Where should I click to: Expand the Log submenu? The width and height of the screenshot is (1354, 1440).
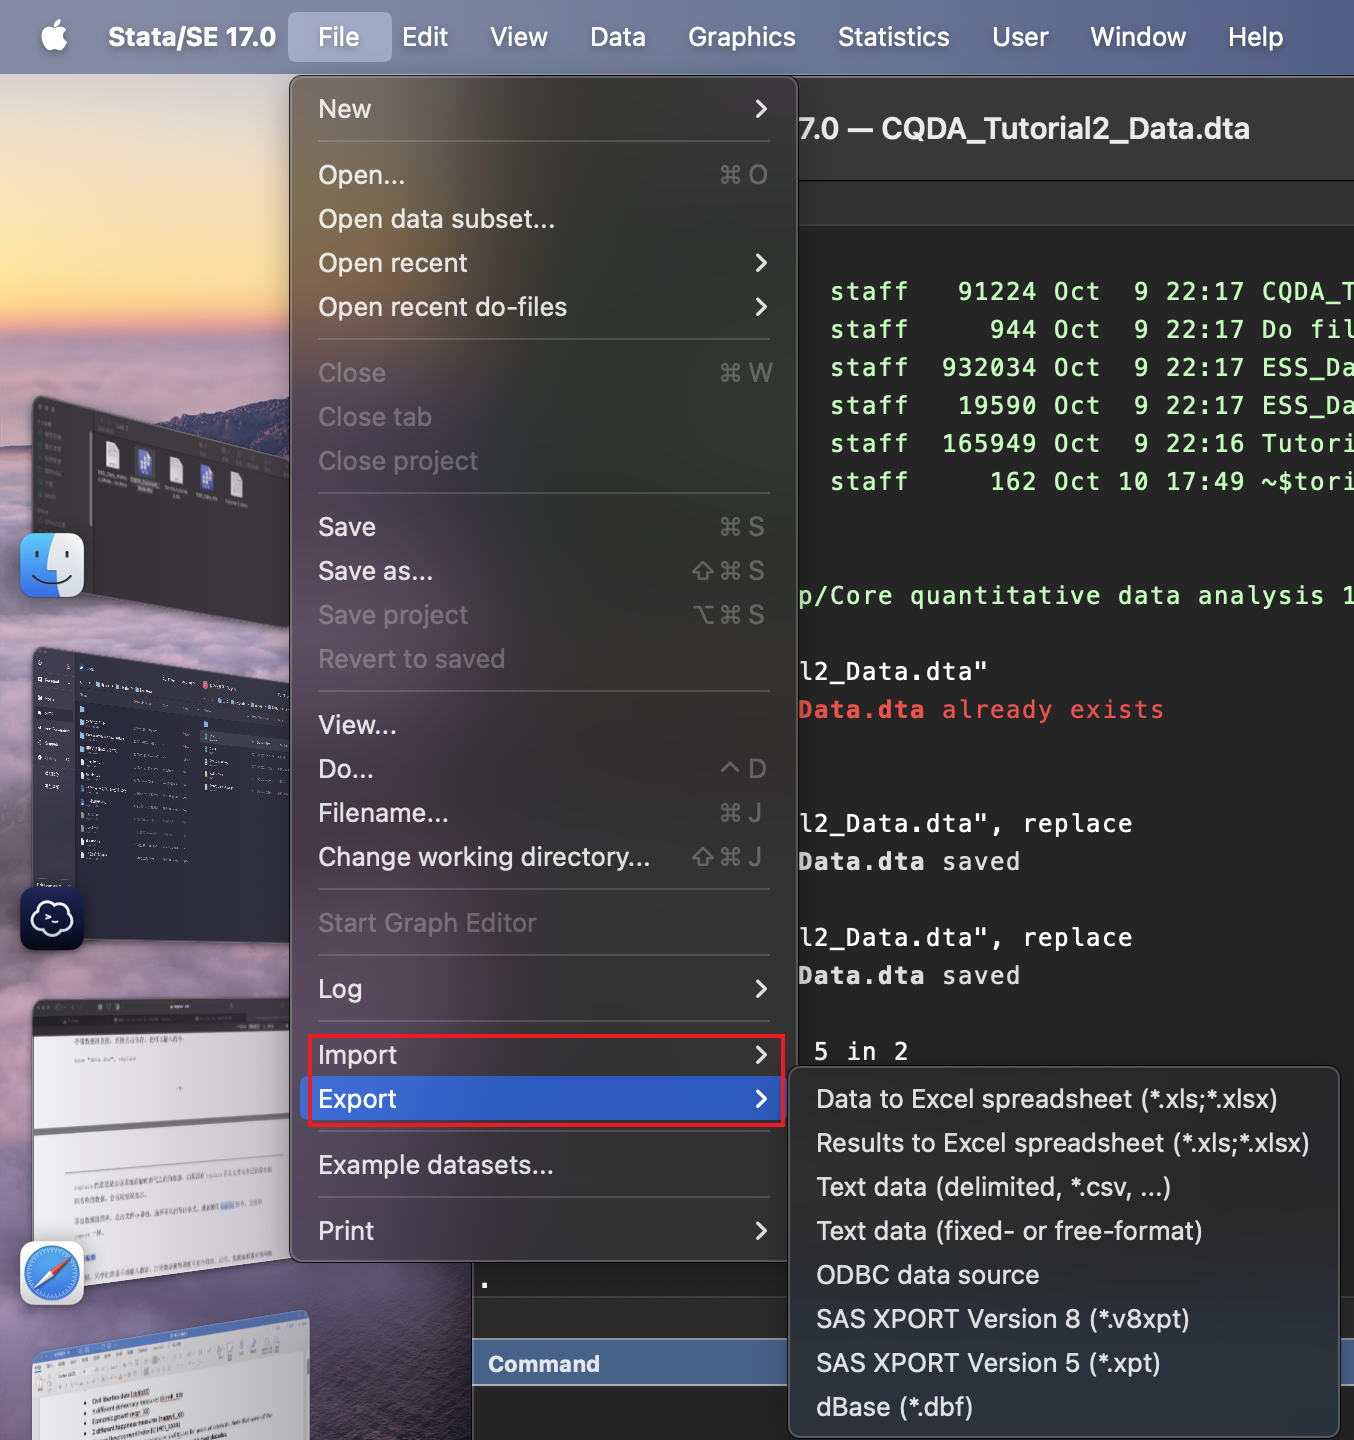[543, 989]
